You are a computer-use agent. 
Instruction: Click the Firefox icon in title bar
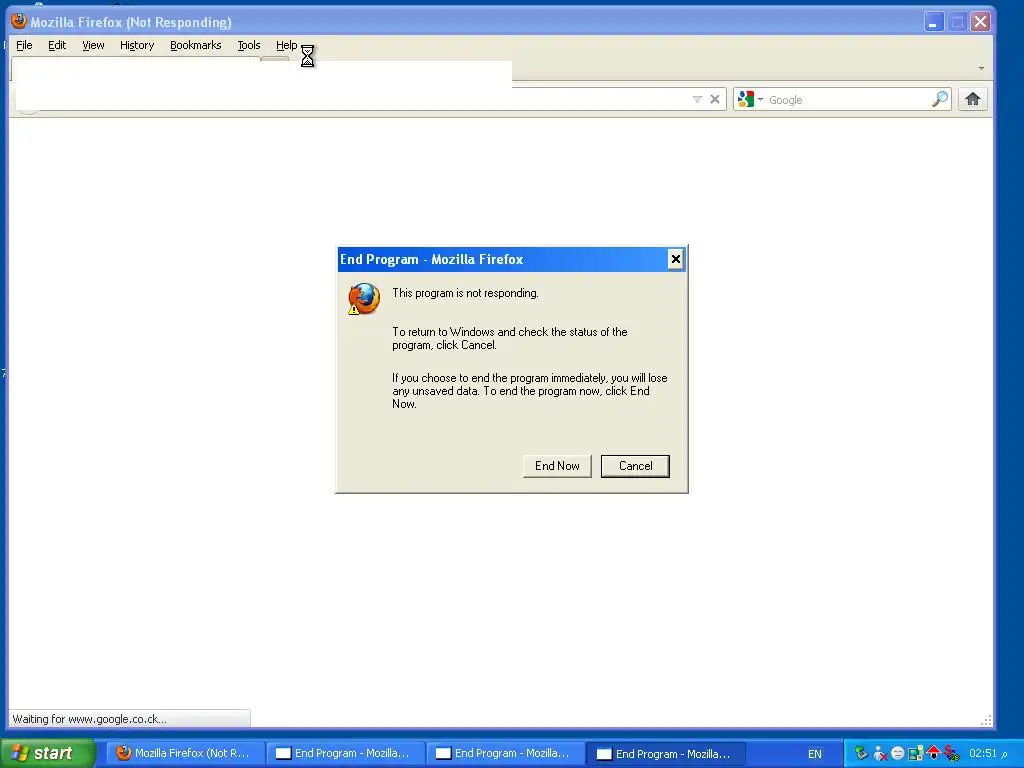[x=18, y=21]
